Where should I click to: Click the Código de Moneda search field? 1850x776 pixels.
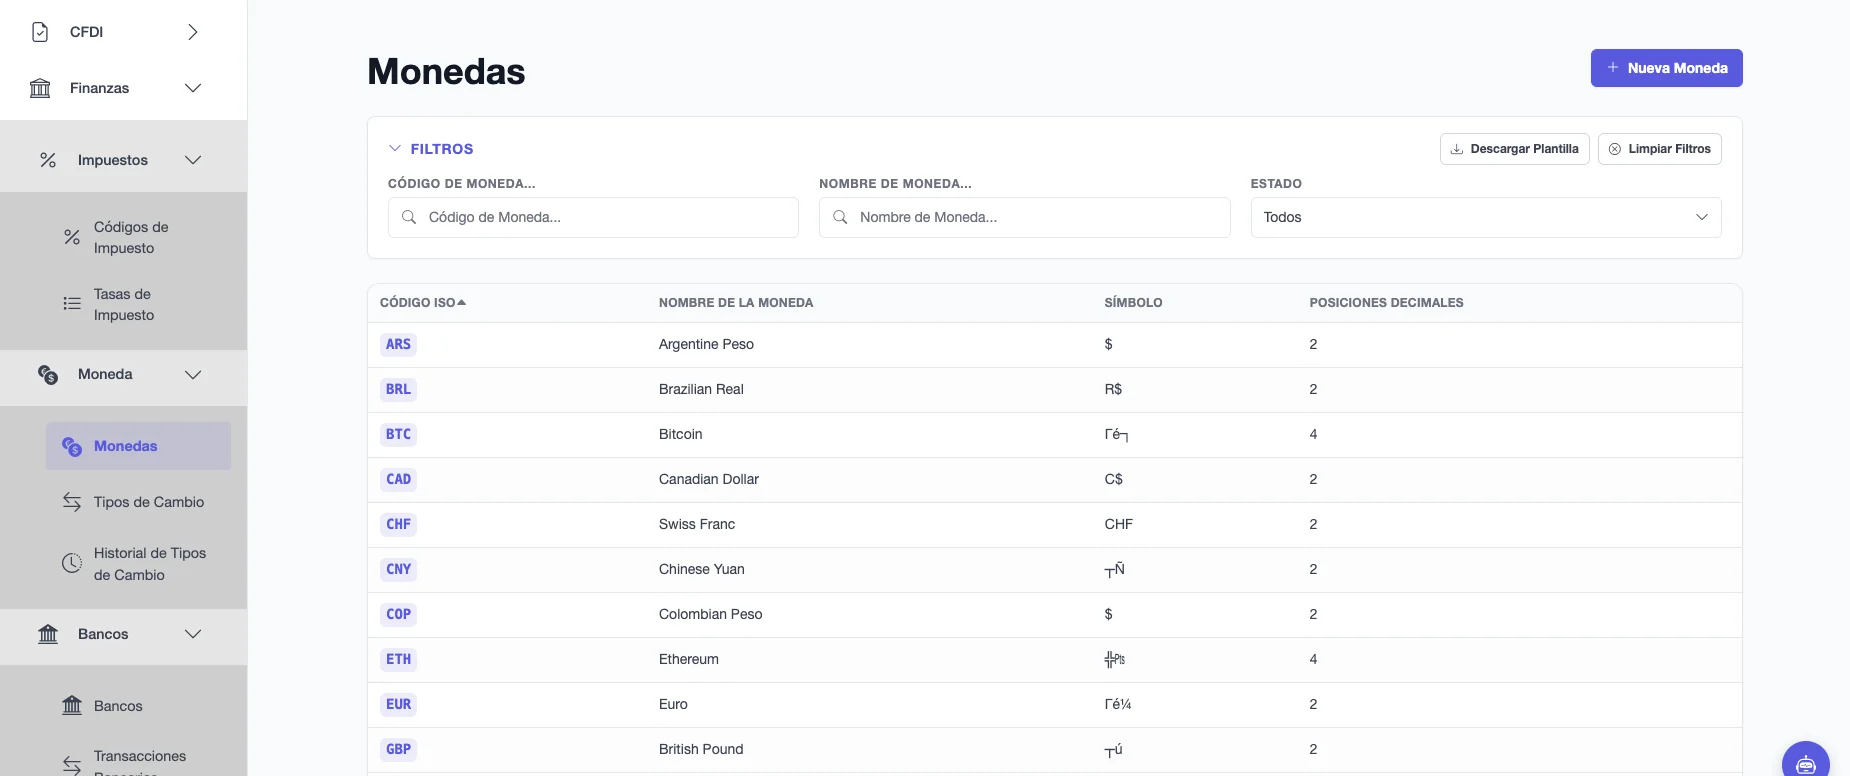point(593,217)
